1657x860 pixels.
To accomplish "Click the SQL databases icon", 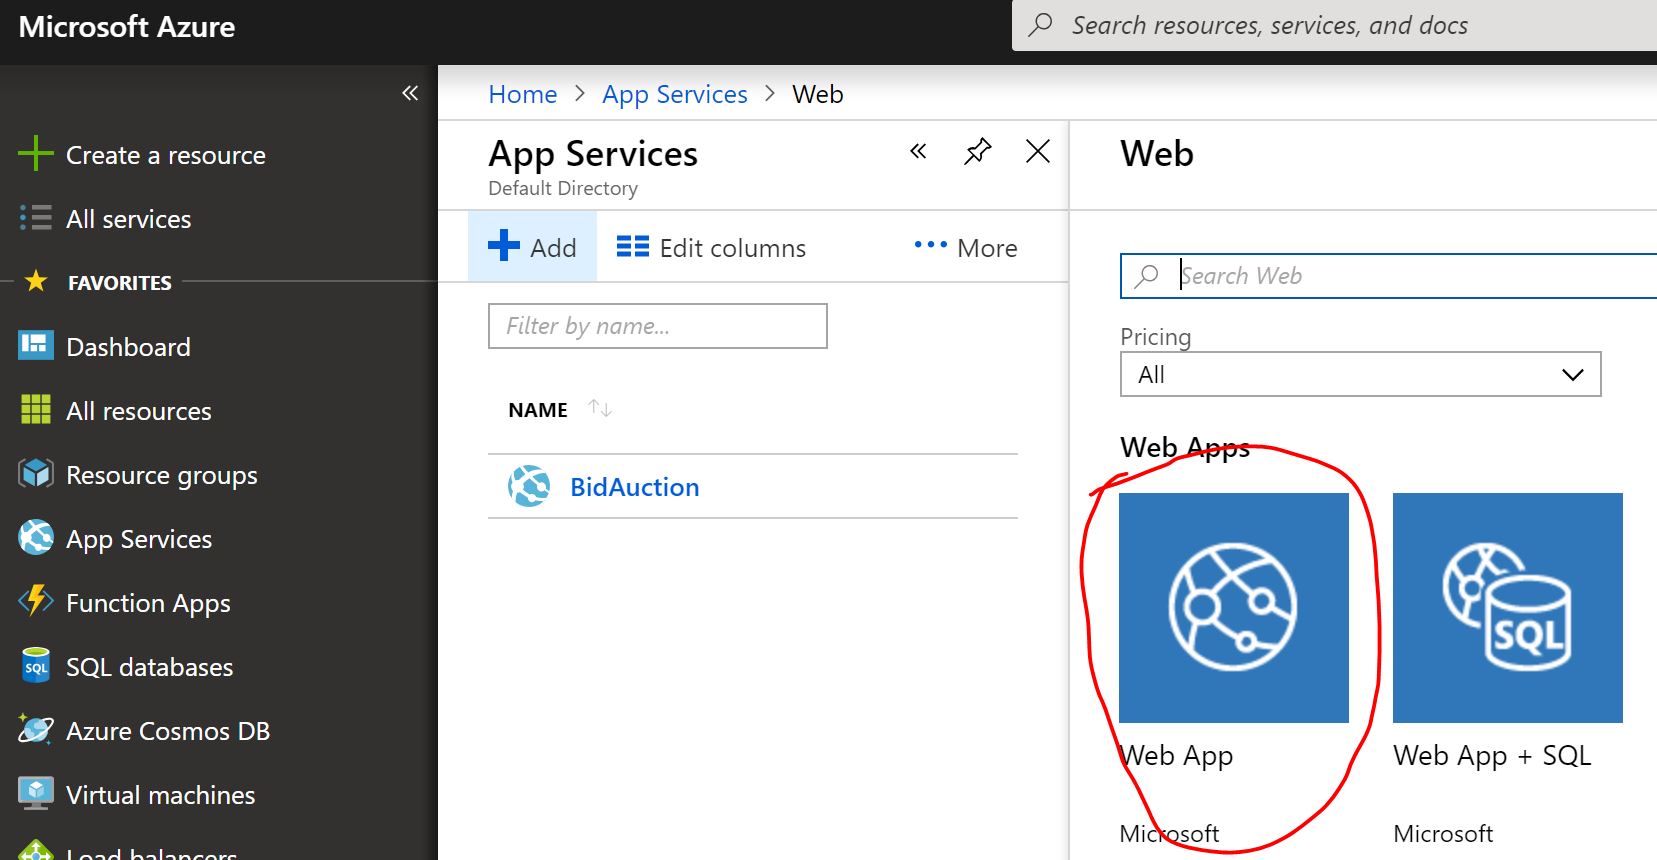I will (x=36, y=665).
